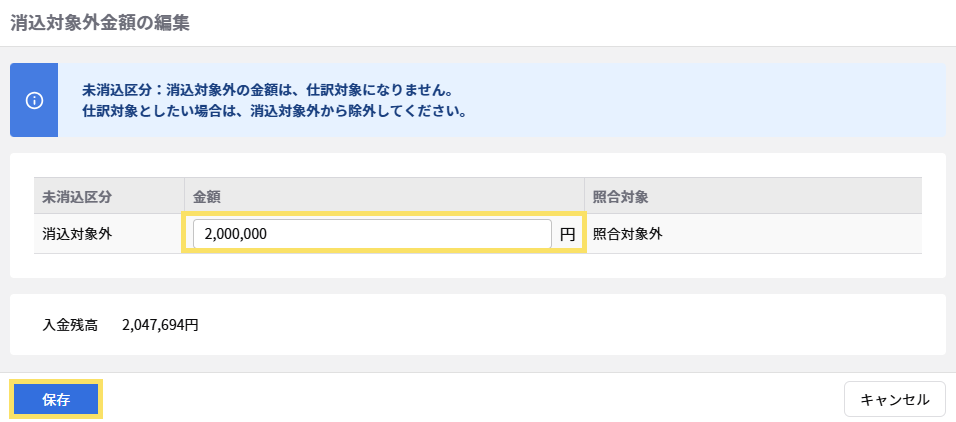This screenshot has height=422, width=956.
Task: Click the 照合対象外 value cell
Action: pos(627,234)
